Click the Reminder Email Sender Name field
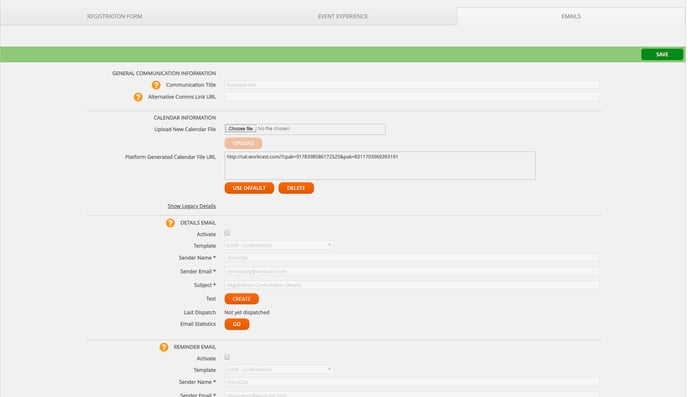The image size is (688, 397). pyautogui.click(x=412, y=382)
